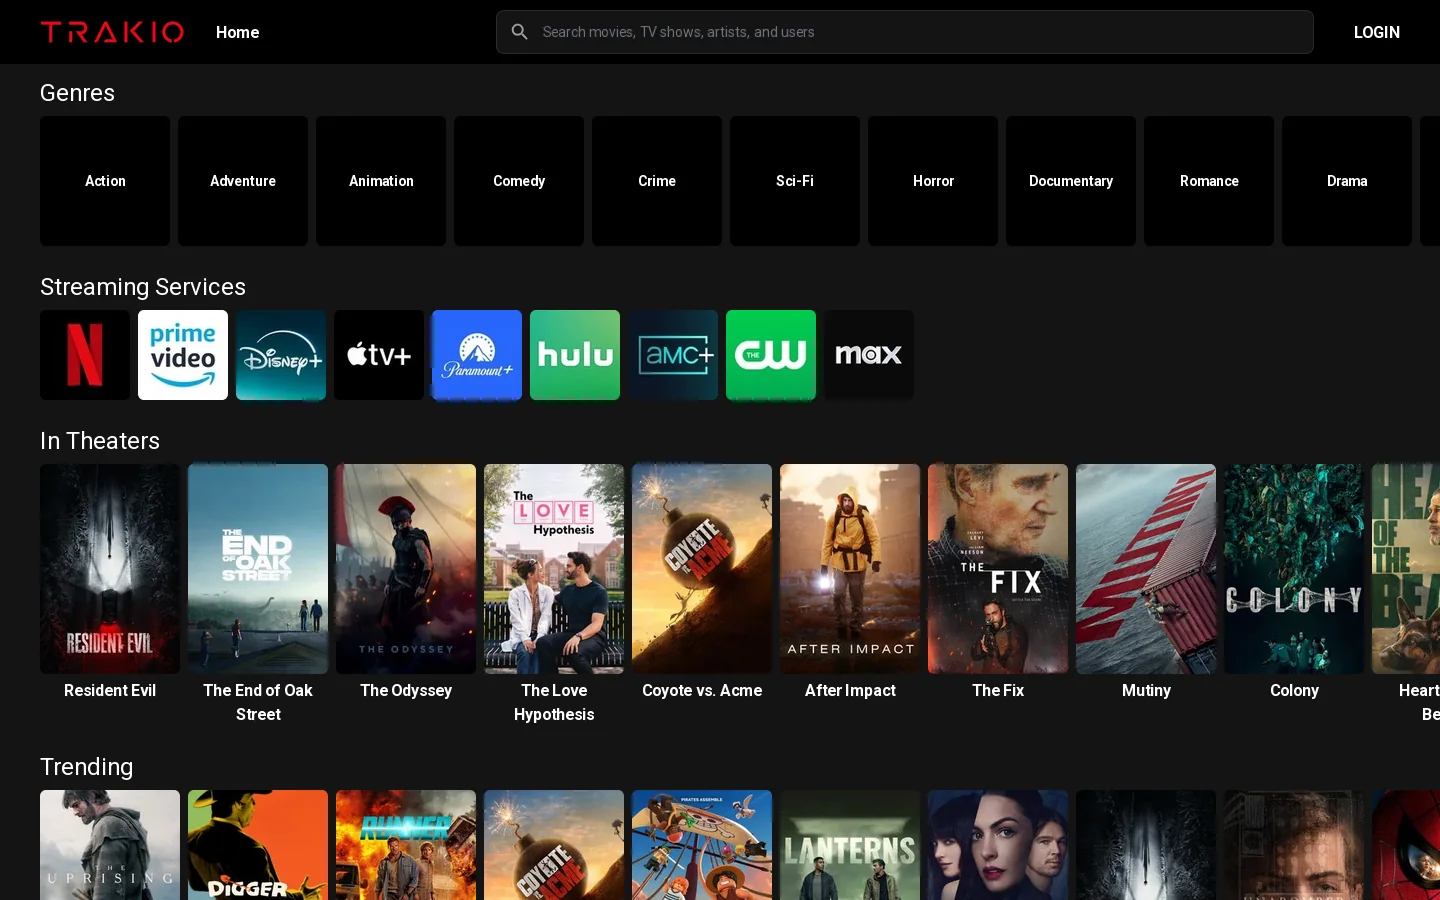
Task: Open the Netflix streaming service
Action: click(85, 355)
